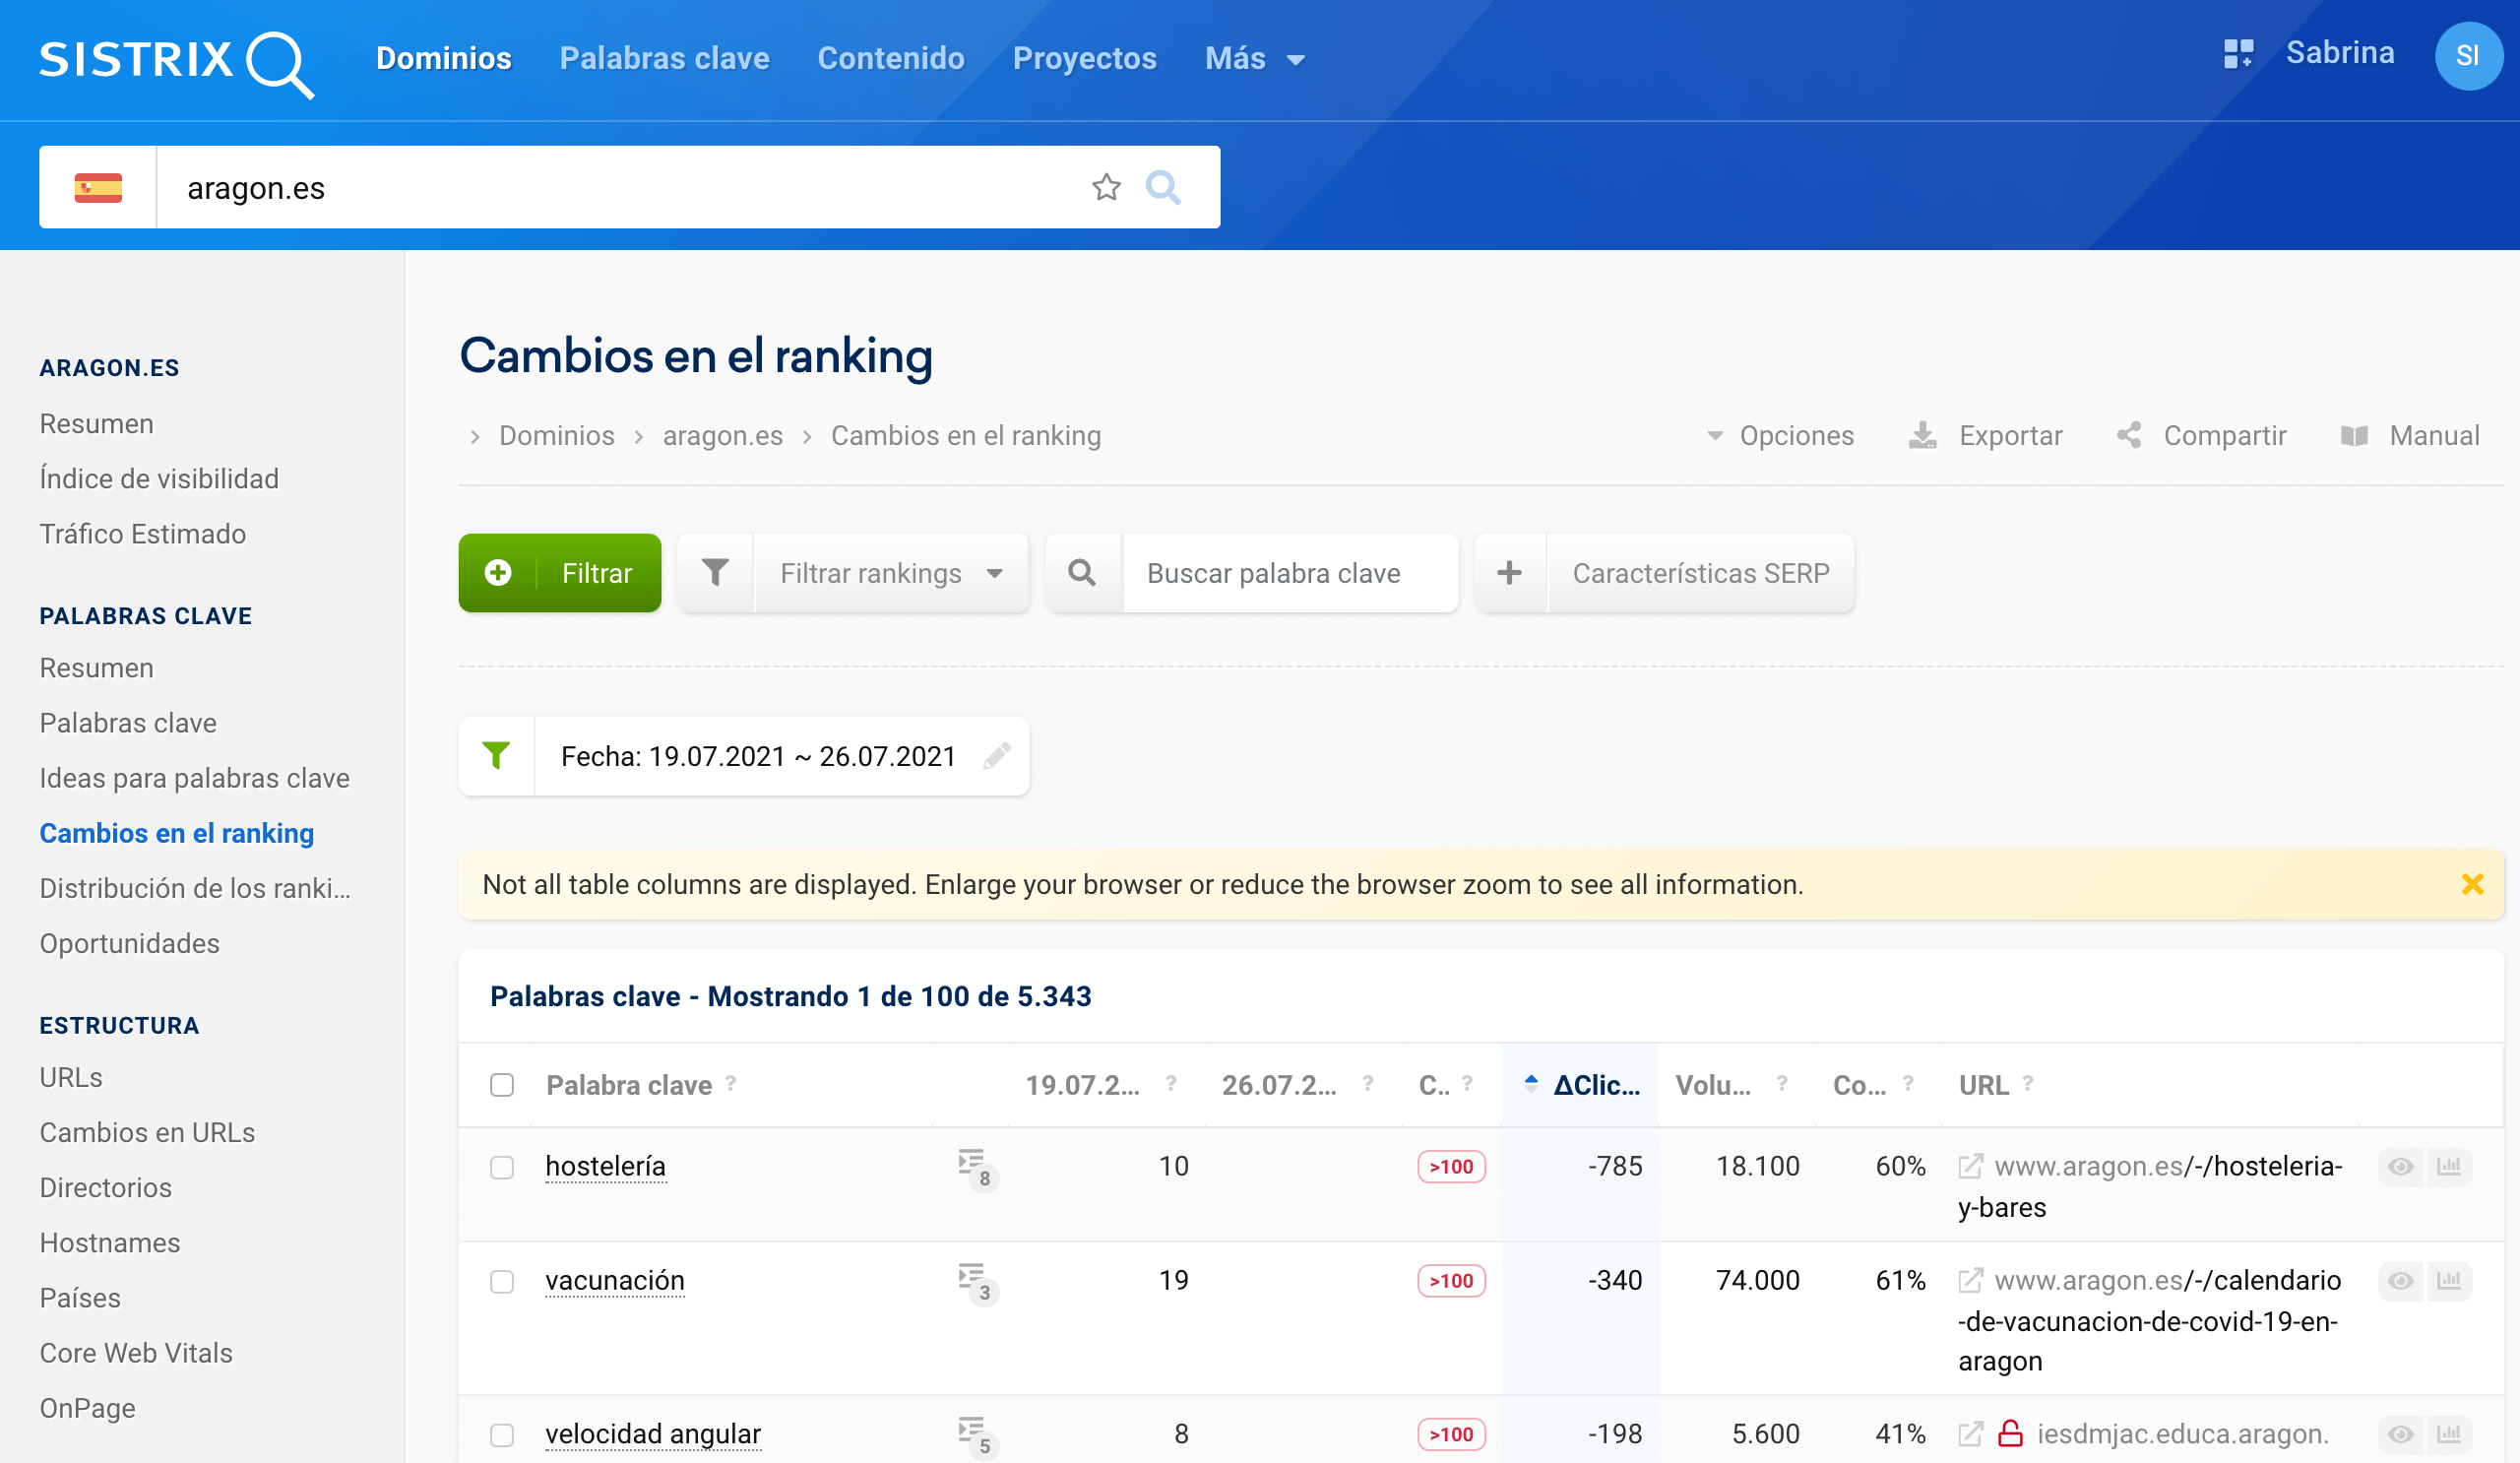Switch to Palabras clave top menu

point(664,59)
